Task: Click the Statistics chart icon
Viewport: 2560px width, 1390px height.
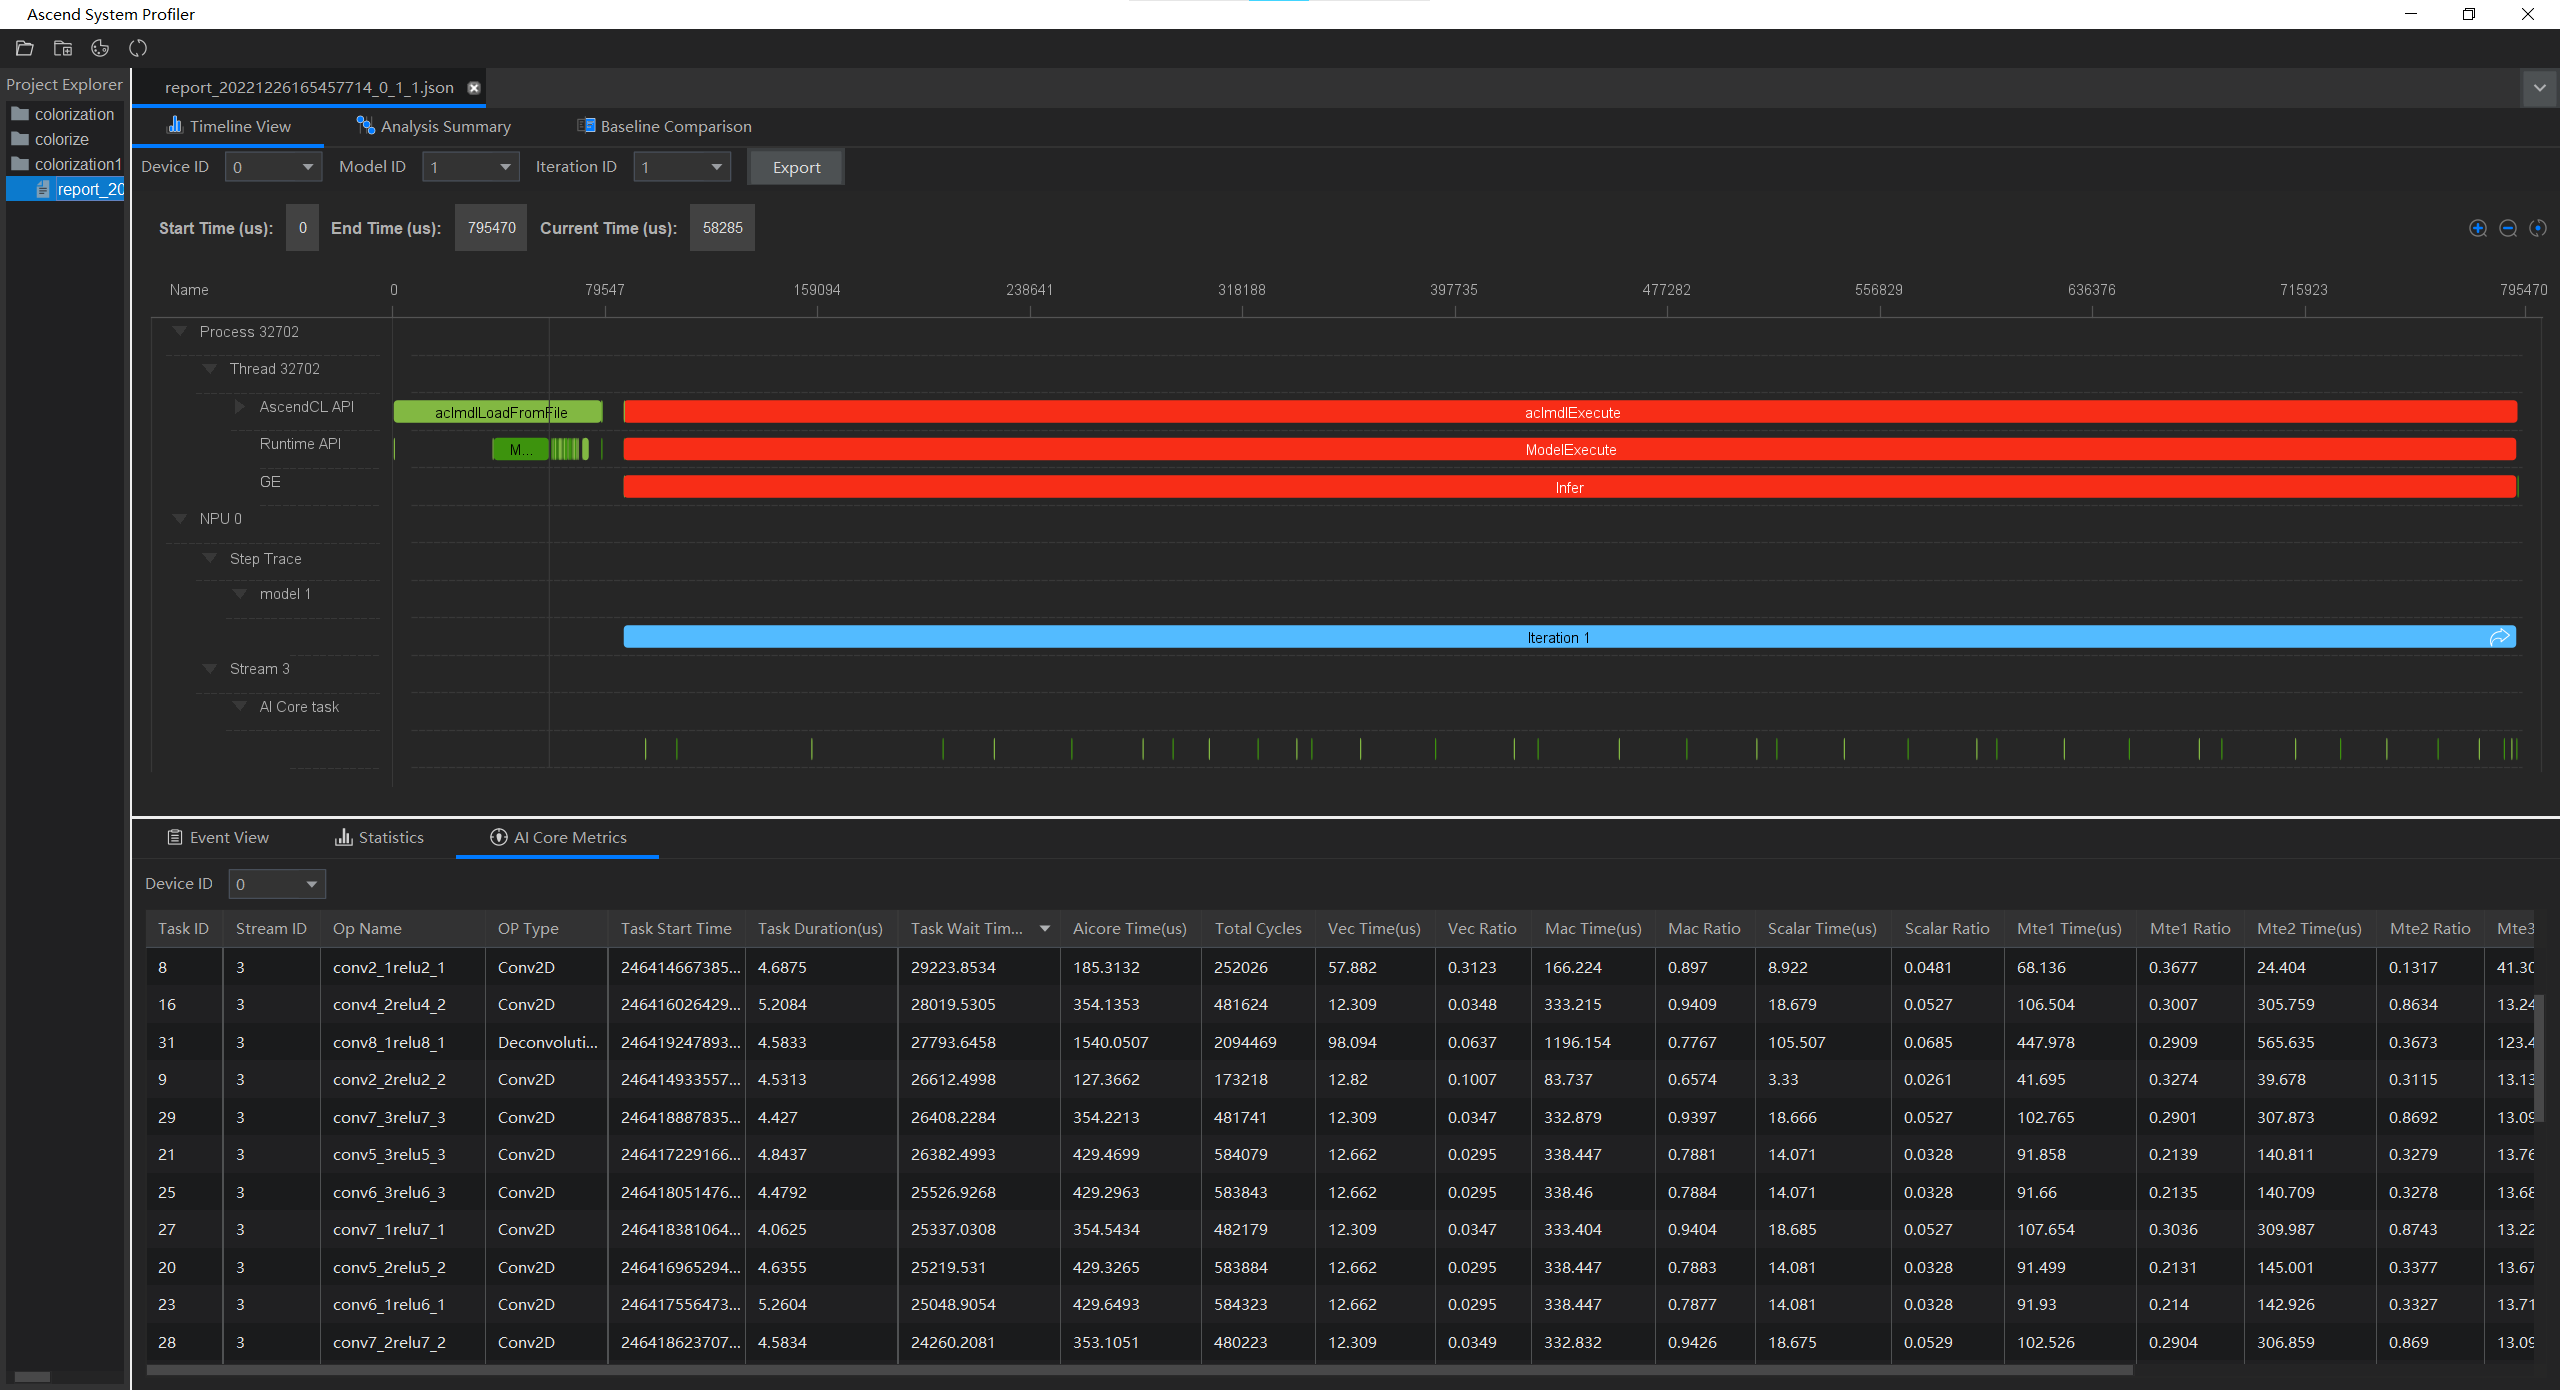Action: pyautogui.click(x=344, y=837)
